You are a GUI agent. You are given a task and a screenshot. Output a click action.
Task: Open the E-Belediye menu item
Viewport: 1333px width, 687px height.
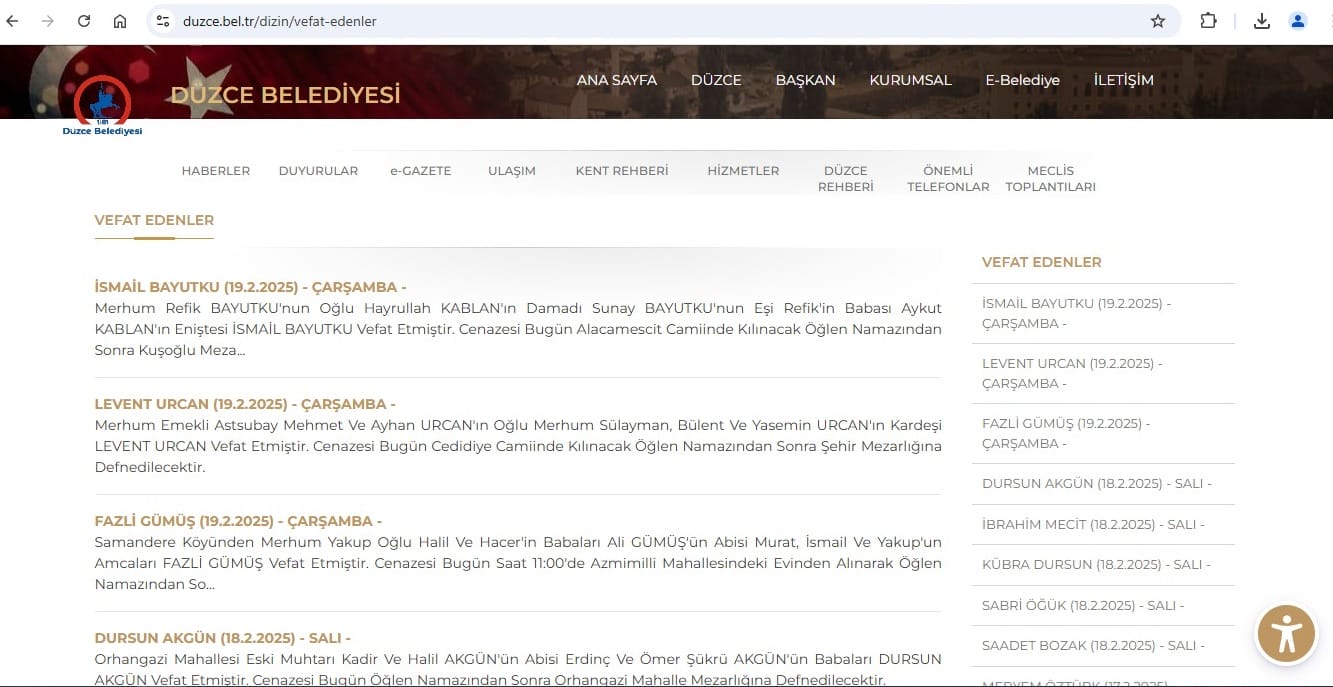click(1022, 80)
